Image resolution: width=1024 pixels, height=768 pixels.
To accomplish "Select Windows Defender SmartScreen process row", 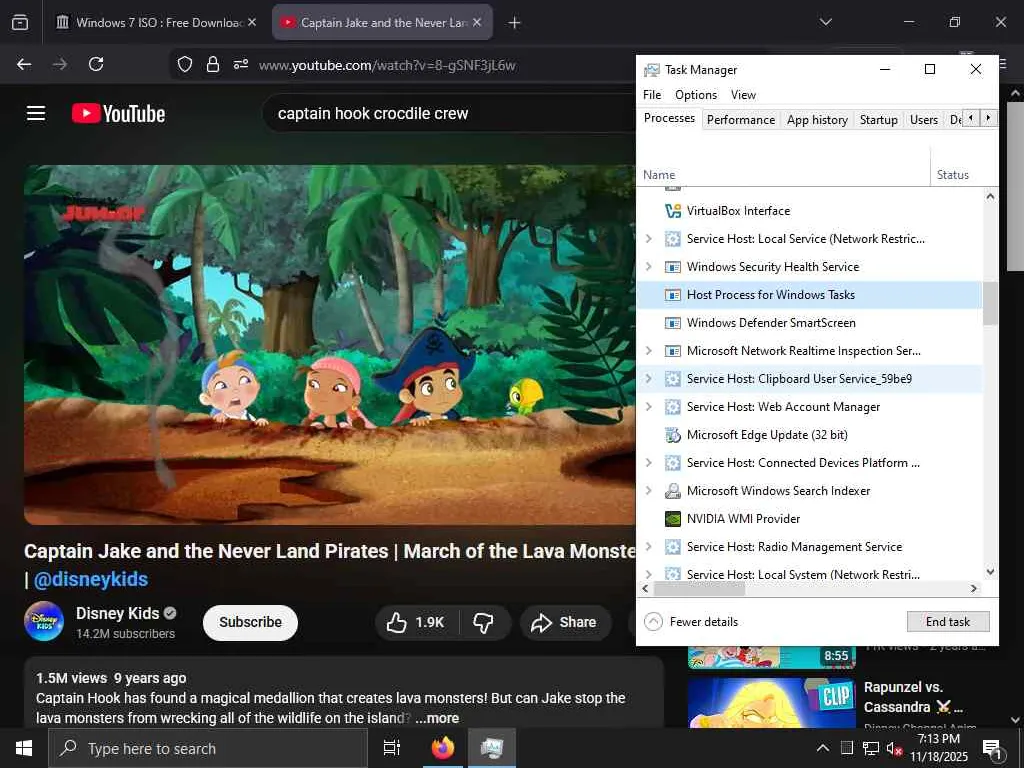I will [809, 323].
